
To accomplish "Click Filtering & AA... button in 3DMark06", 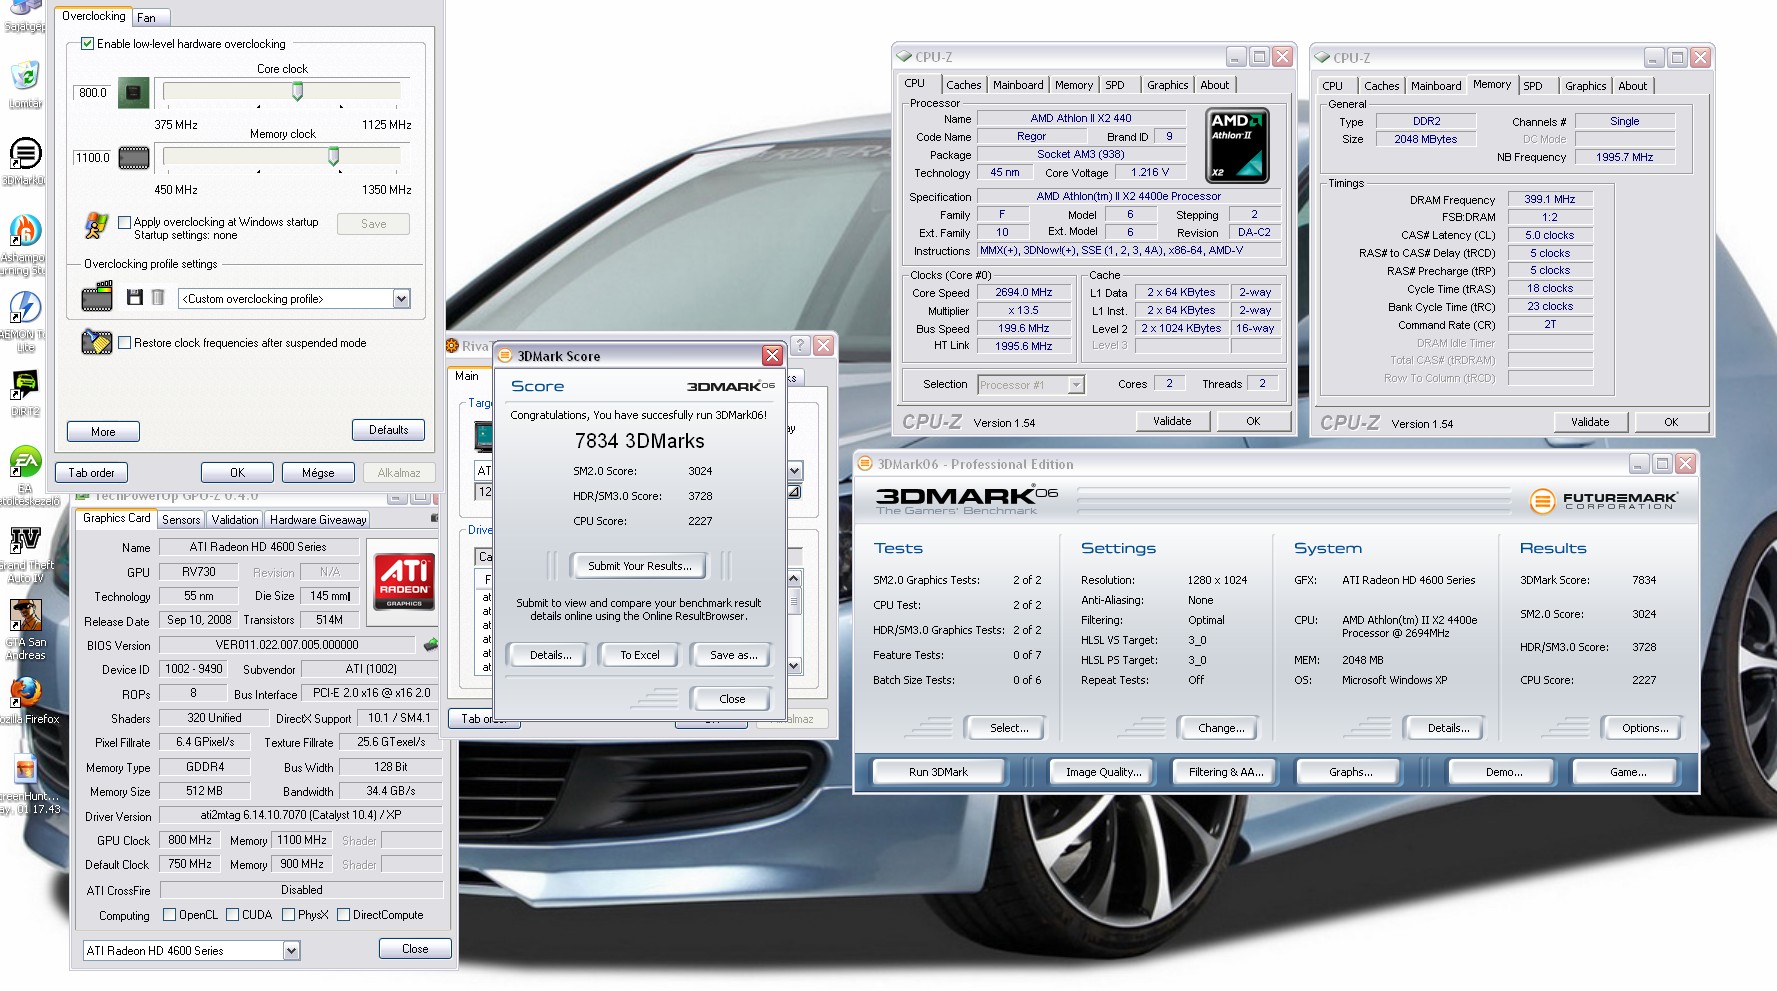I will pos(1226,772).
